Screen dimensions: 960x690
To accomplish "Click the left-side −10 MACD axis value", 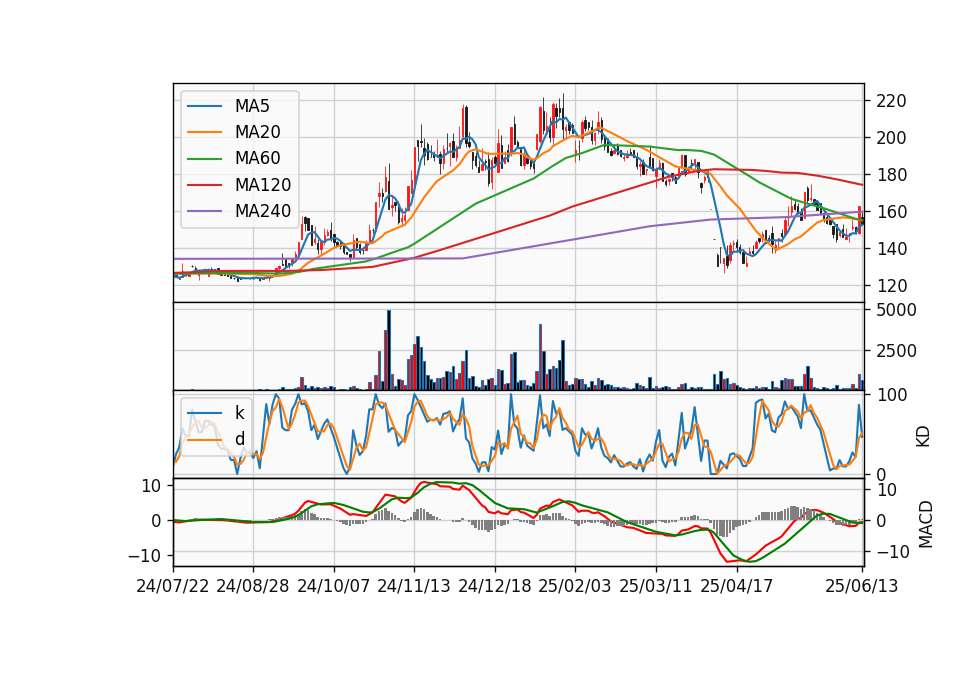I will point(144,556).
